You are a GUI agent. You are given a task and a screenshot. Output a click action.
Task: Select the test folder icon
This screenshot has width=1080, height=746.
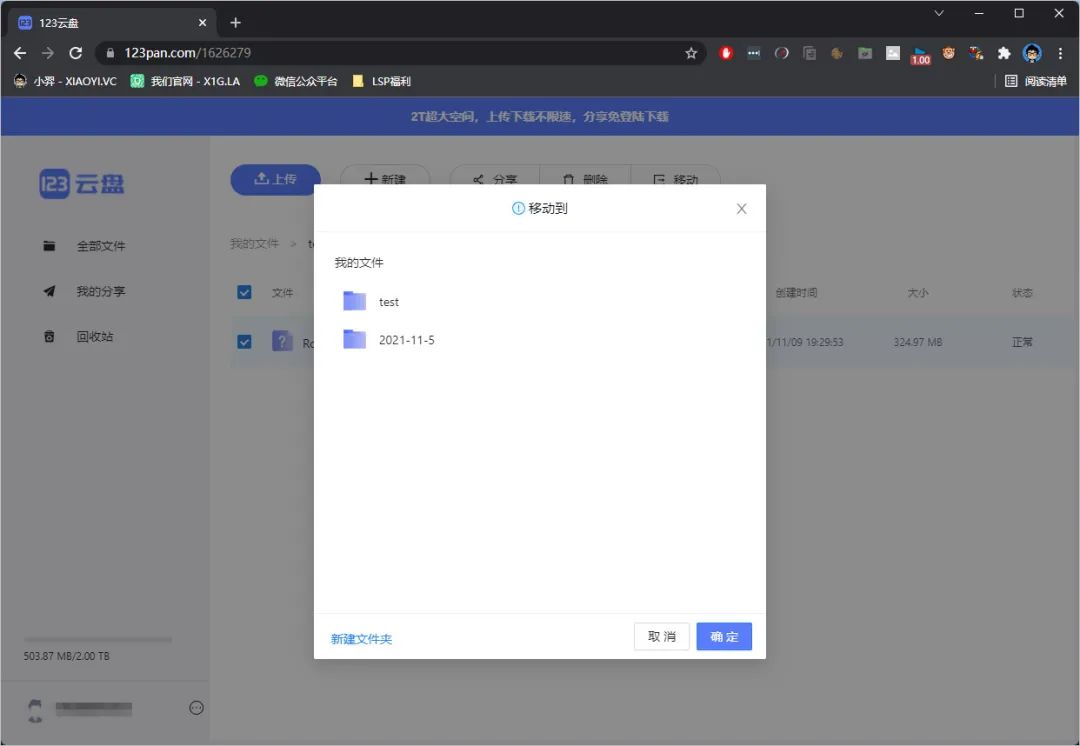tap(354, 301)
